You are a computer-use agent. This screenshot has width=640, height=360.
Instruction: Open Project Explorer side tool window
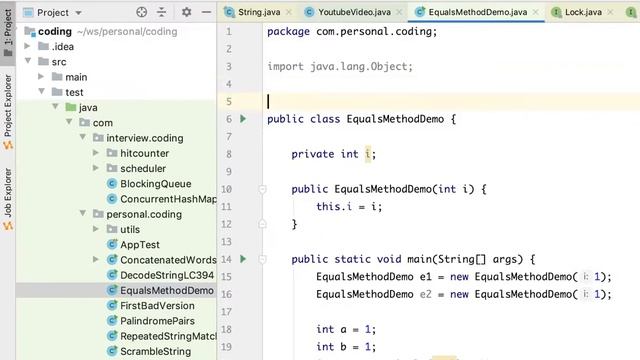coord(8,111)
